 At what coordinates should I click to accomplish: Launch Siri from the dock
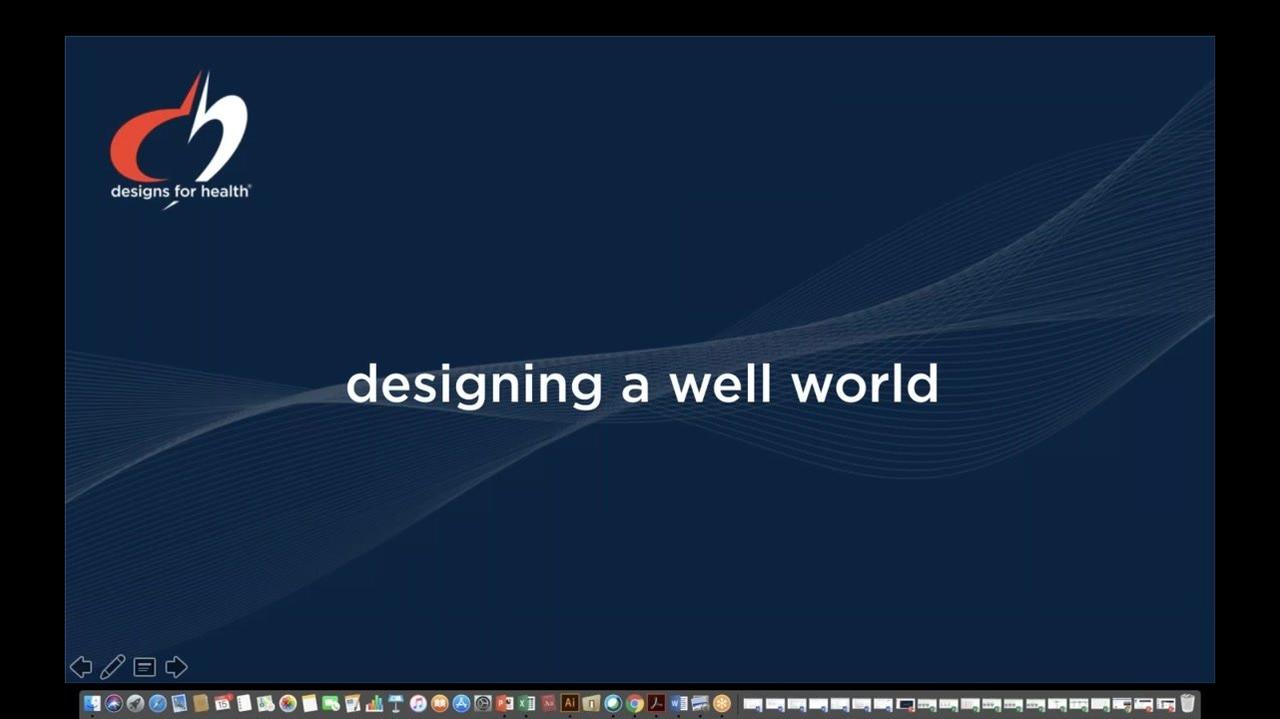pyautogui.click(x=114, y=704)
